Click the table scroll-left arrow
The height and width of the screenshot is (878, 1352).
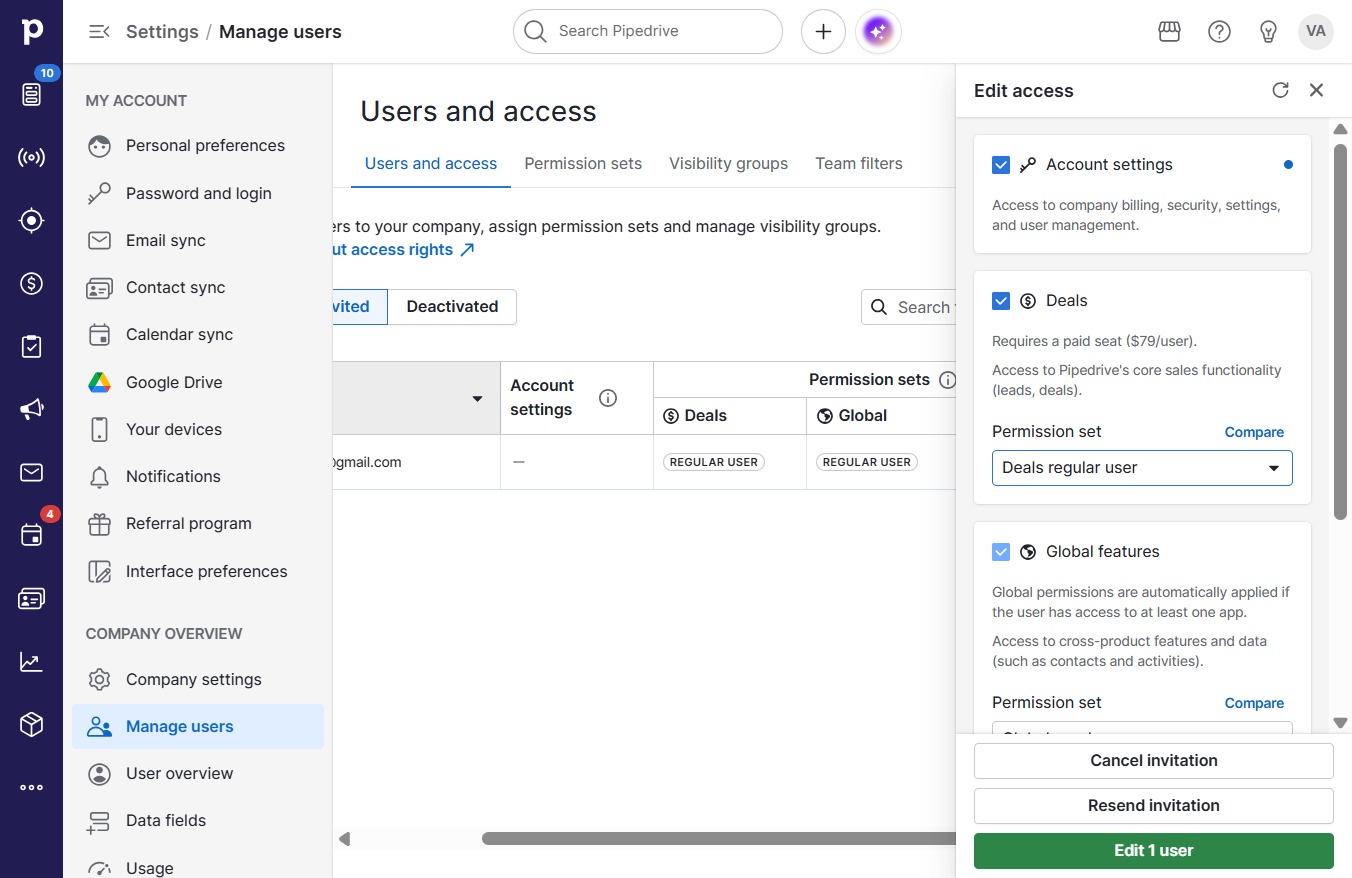345,839
